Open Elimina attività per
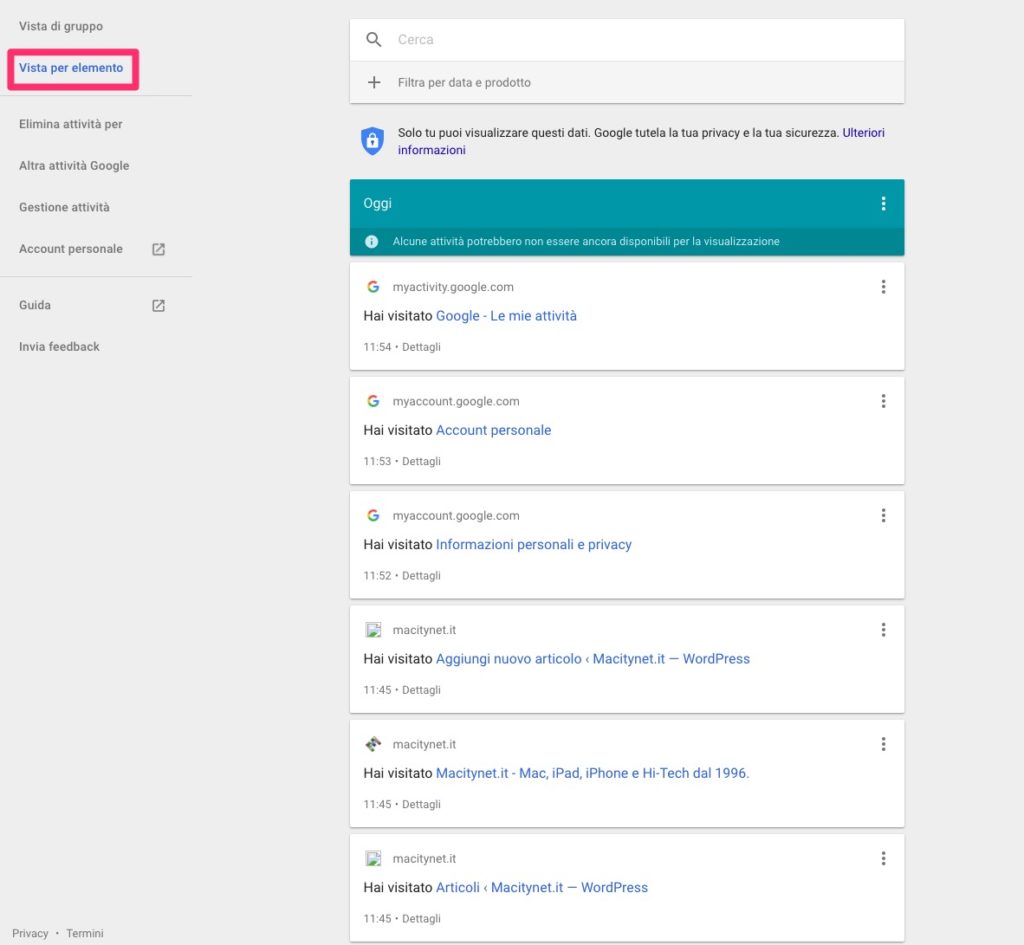 (71, 124)
